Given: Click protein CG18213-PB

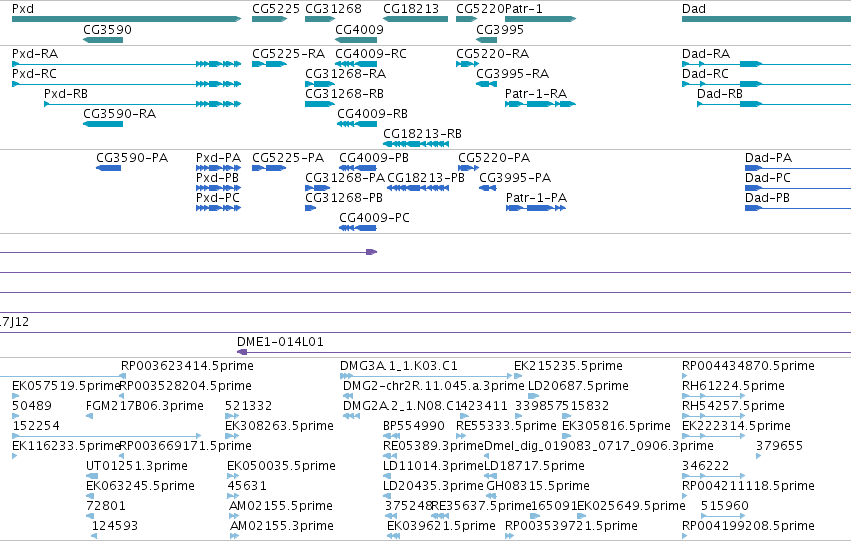Looking at the screenshot, I should click(426, 178).
